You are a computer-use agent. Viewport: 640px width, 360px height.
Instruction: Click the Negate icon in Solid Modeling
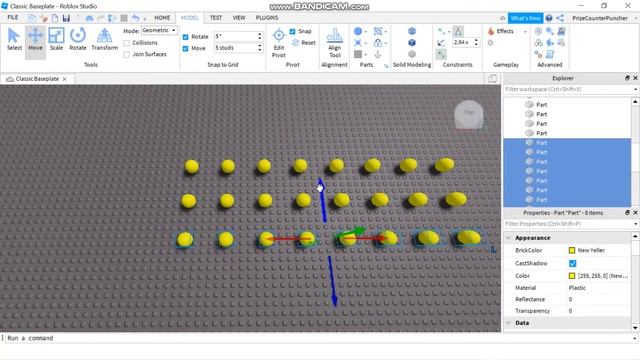tap(412, 43)
